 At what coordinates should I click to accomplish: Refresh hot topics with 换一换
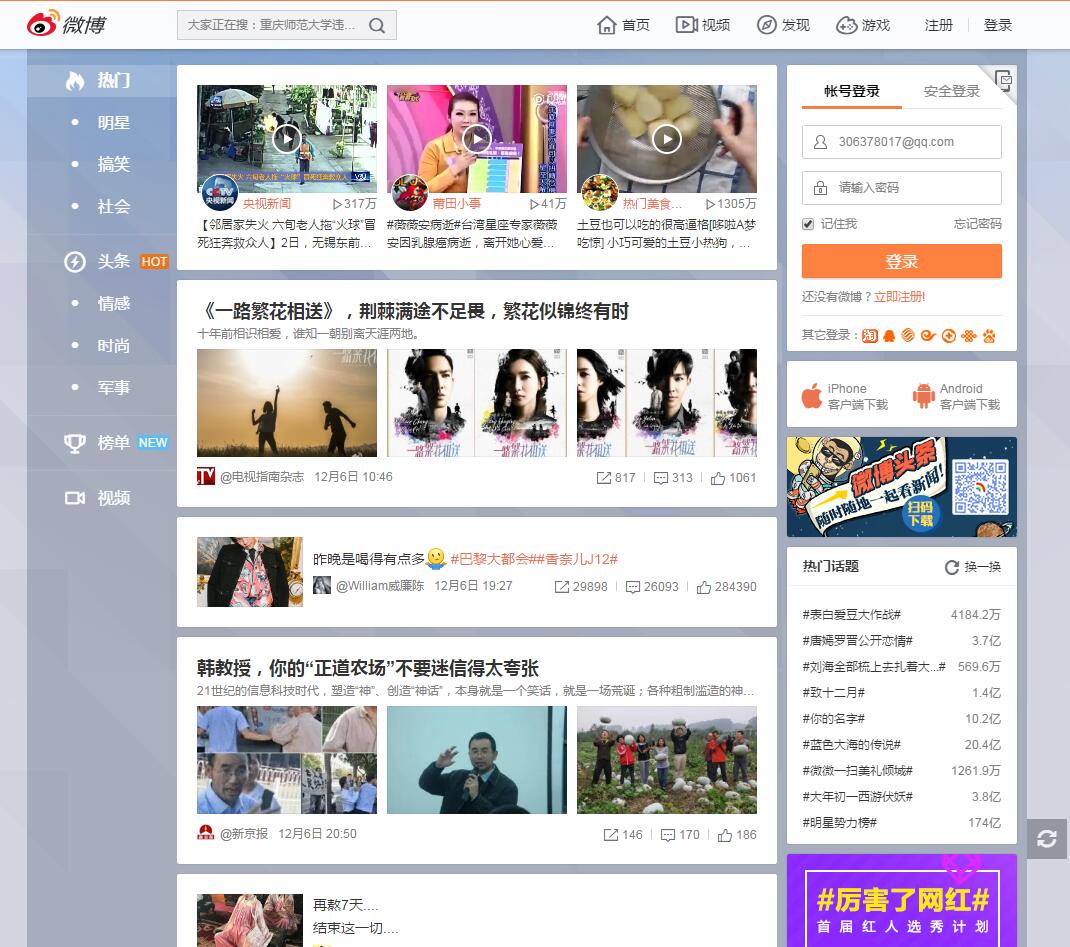pyautogui.click(x=972, y=567)
